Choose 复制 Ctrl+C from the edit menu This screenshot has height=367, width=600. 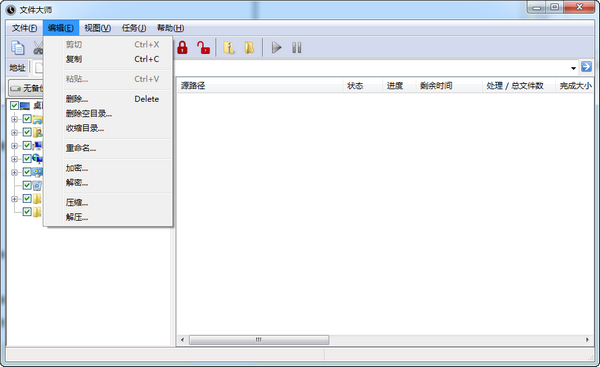pos(108,59)
